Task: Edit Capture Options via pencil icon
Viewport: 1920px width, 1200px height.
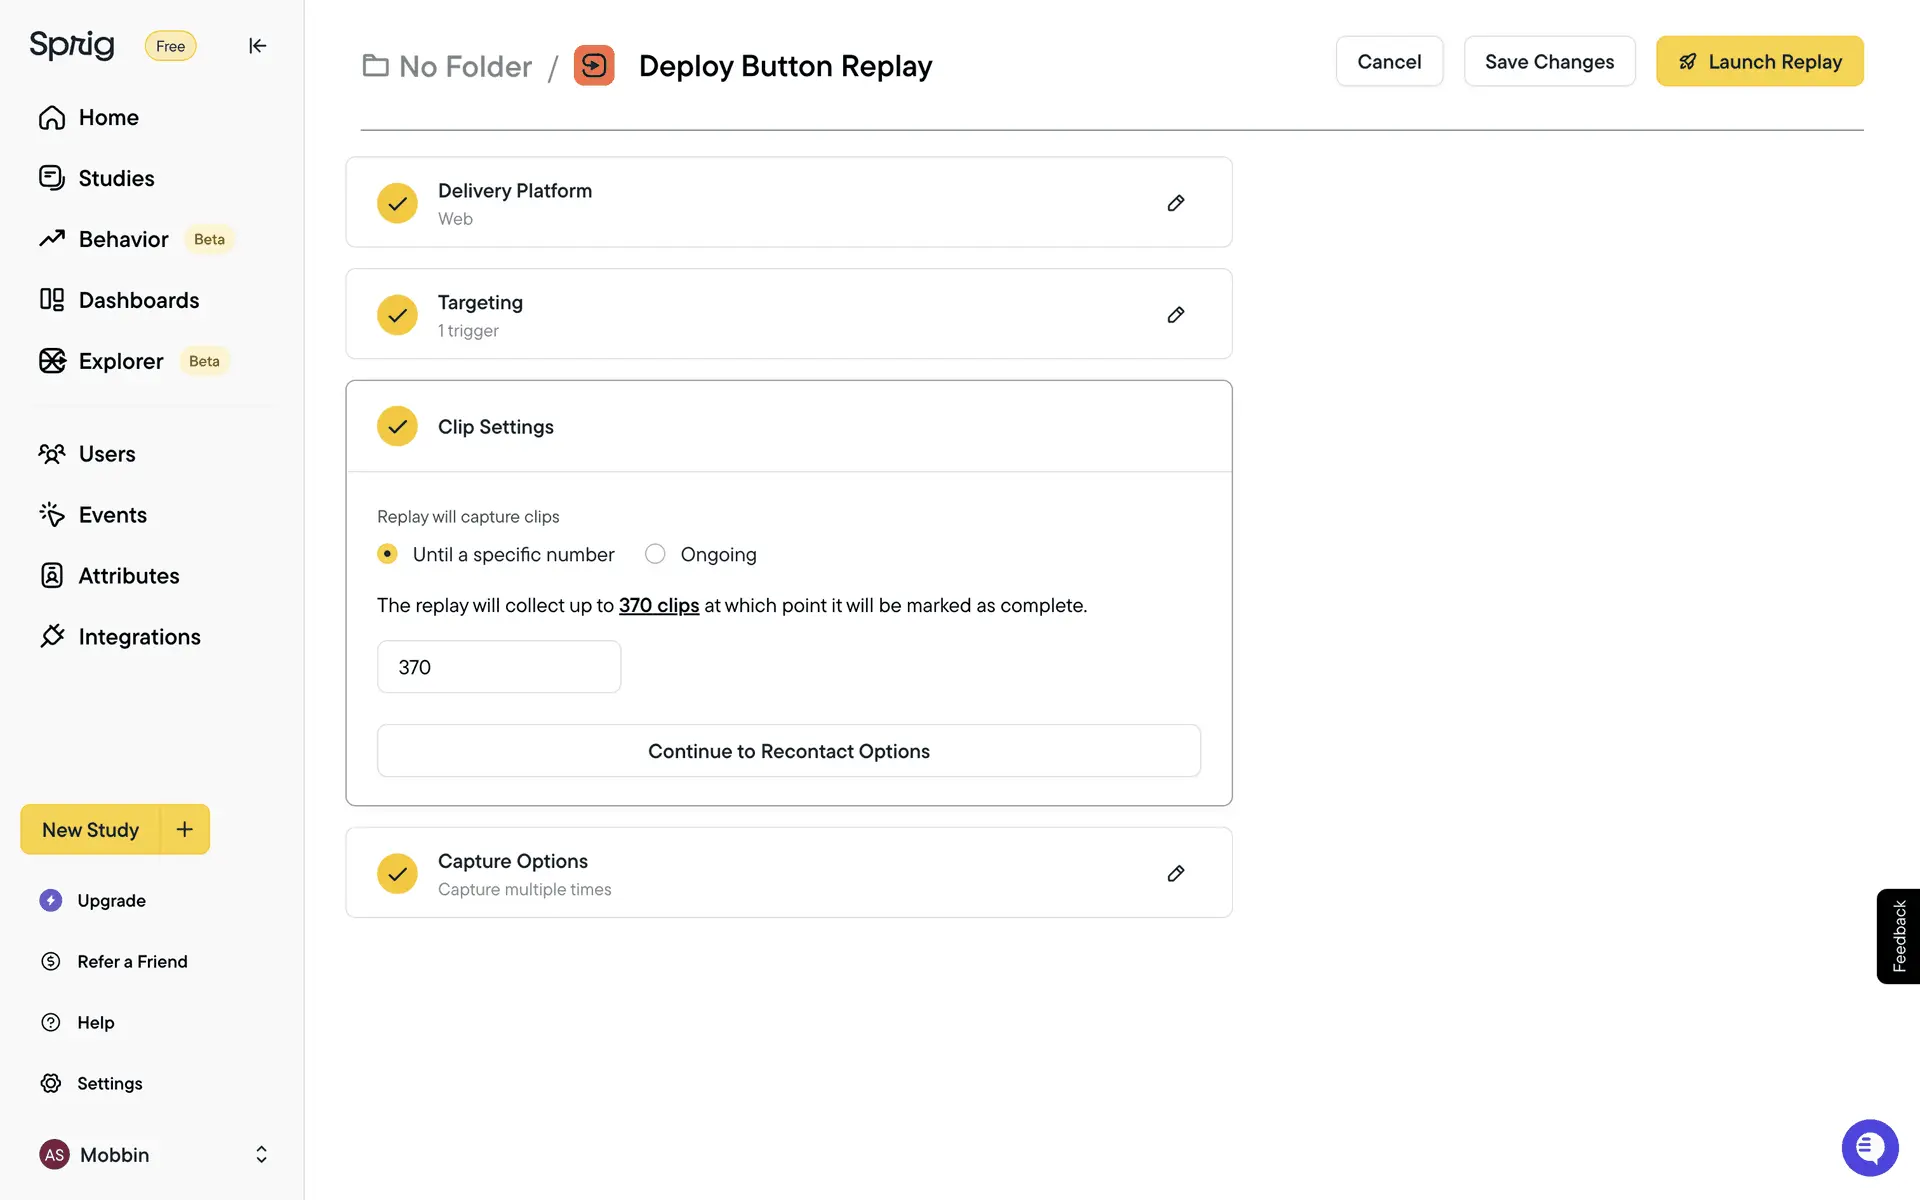Action: click(1176, 874)
